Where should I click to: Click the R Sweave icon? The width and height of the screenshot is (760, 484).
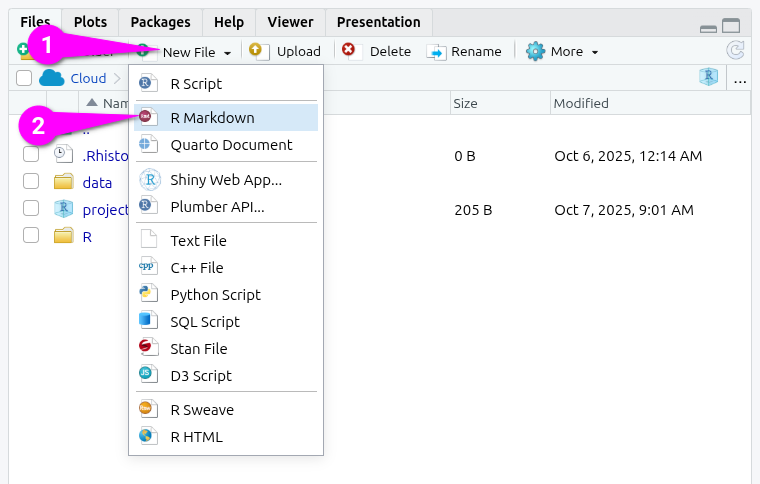point(148,409)
